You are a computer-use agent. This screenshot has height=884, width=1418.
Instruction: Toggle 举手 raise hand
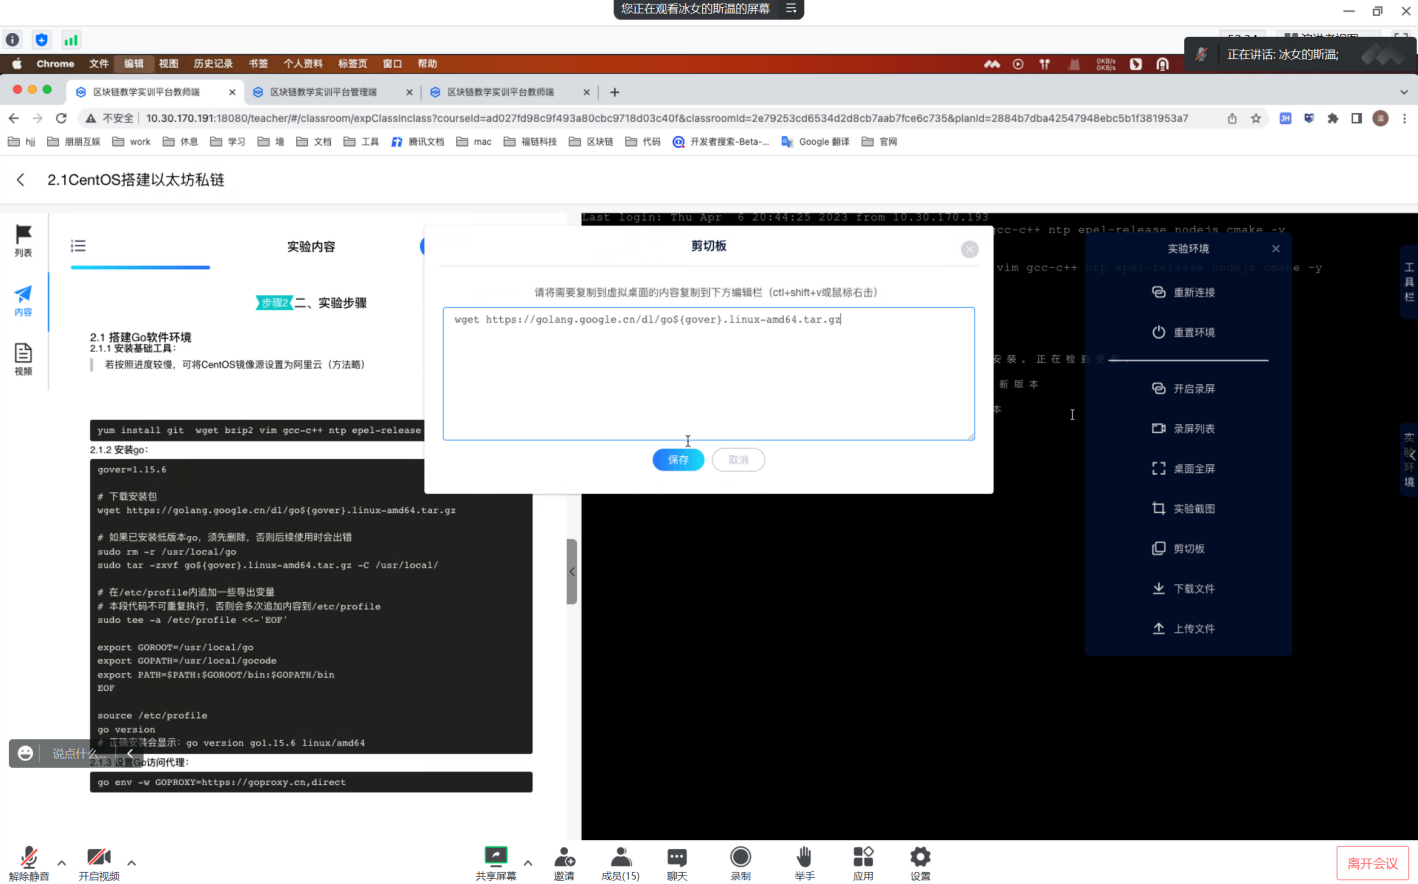[x=804, y=862]
